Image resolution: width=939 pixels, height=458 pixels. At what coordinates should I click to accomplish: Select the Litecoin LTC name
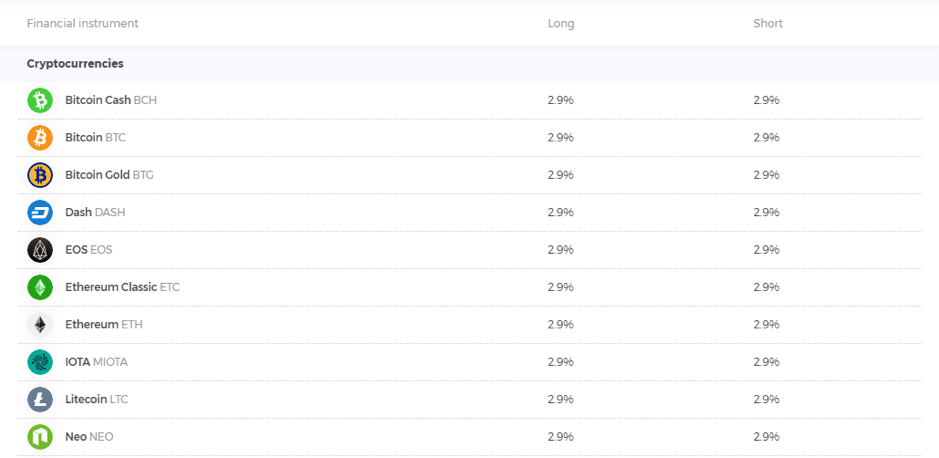(x=96, y=399)
